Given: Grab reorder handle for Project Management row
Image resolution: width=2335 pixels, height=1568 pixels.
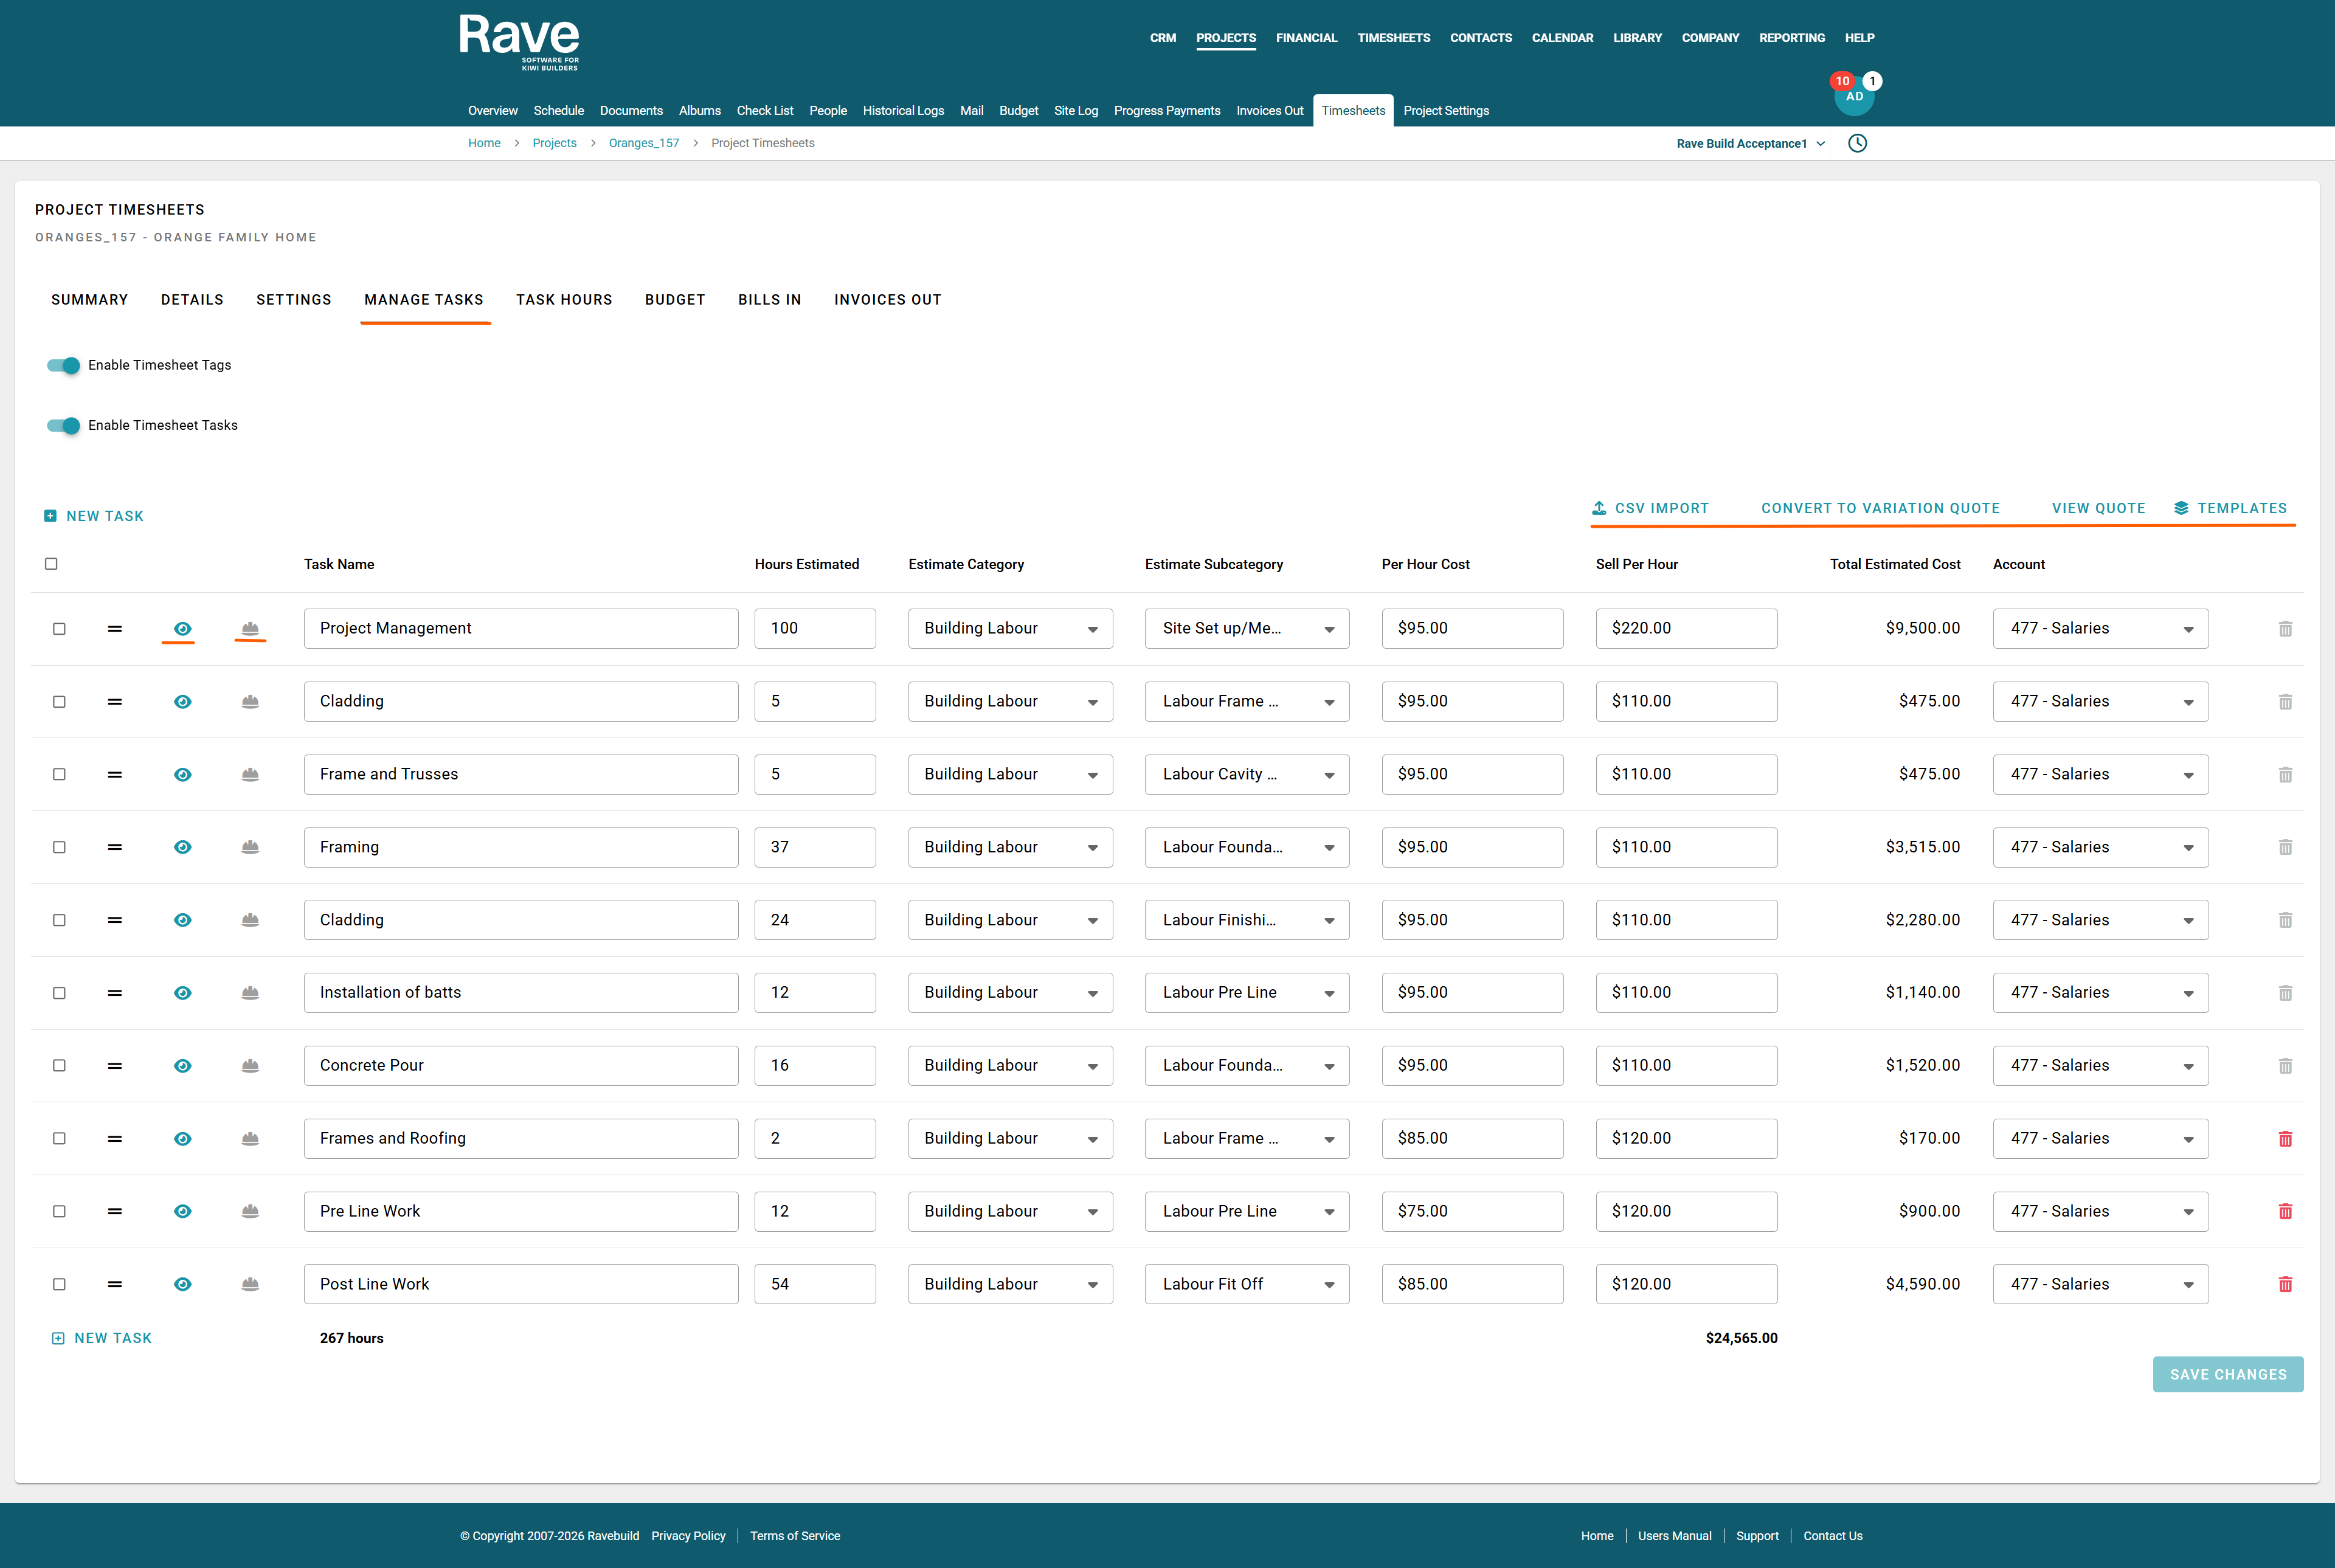Looking at the screenshot, I should point(115,628).
